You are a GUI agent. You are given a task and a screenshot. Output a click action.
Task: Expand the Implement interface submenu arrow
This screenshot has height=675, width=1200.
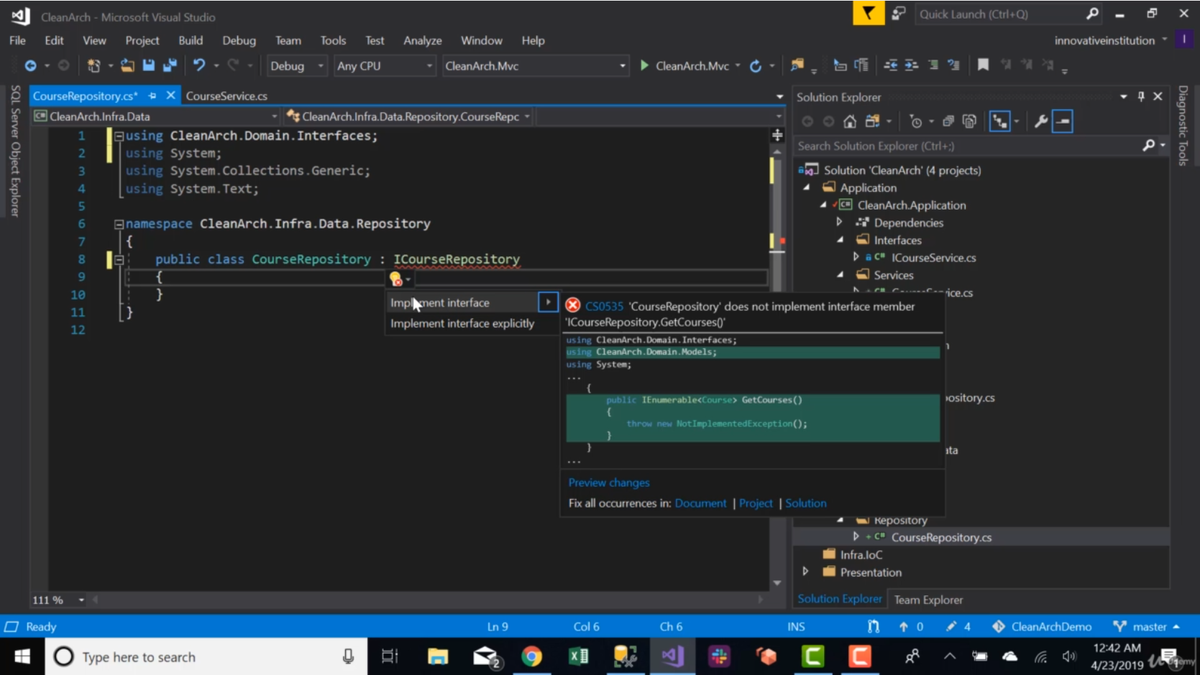click(x=548, y=302)
